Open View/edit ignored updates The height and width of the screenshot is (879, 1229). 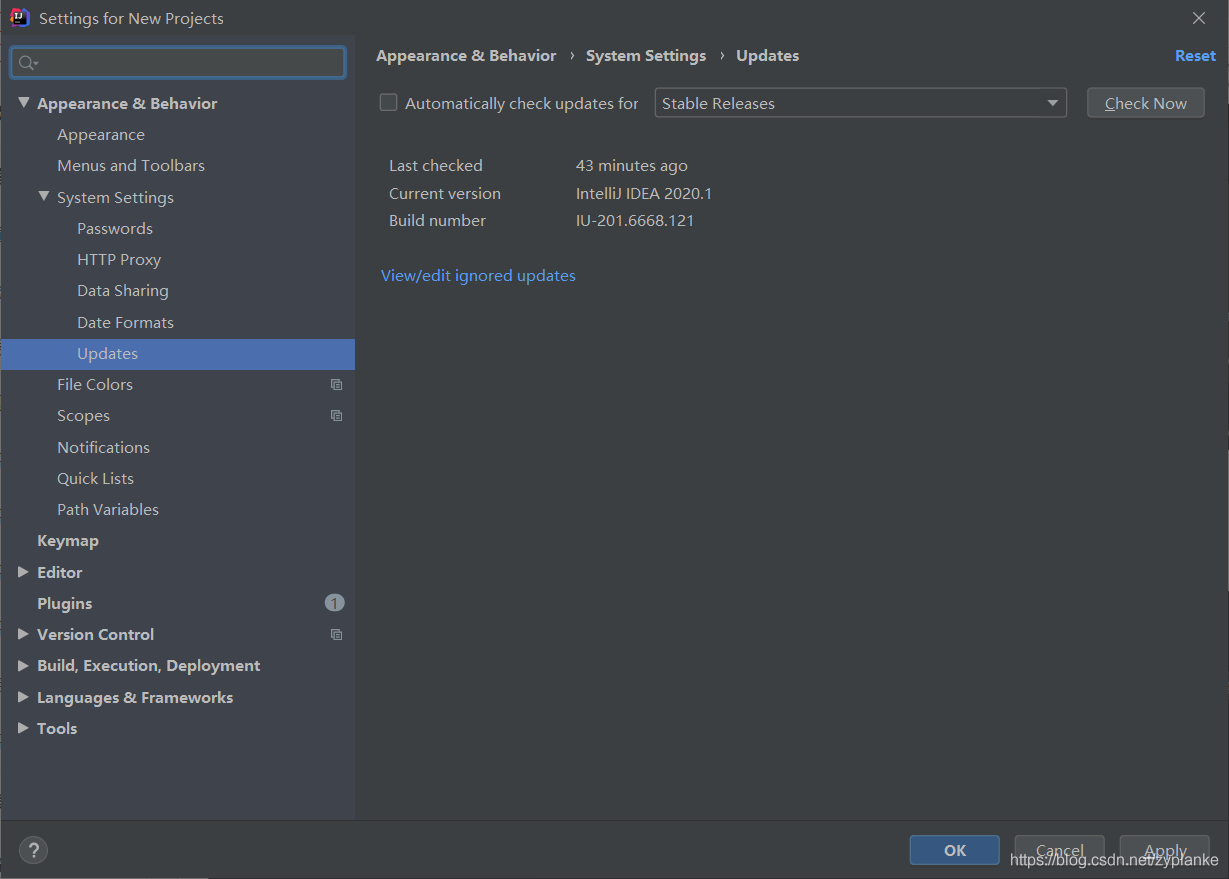(478, 275)
